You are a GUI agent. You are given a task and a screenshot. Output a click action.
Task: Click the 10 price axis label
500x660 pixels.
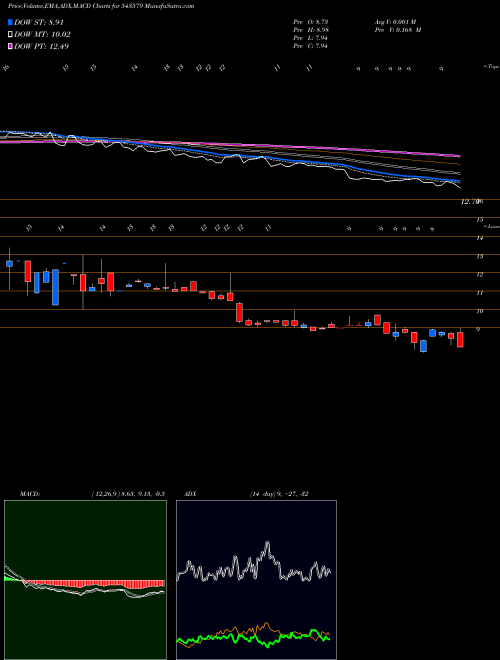point(479,311)
